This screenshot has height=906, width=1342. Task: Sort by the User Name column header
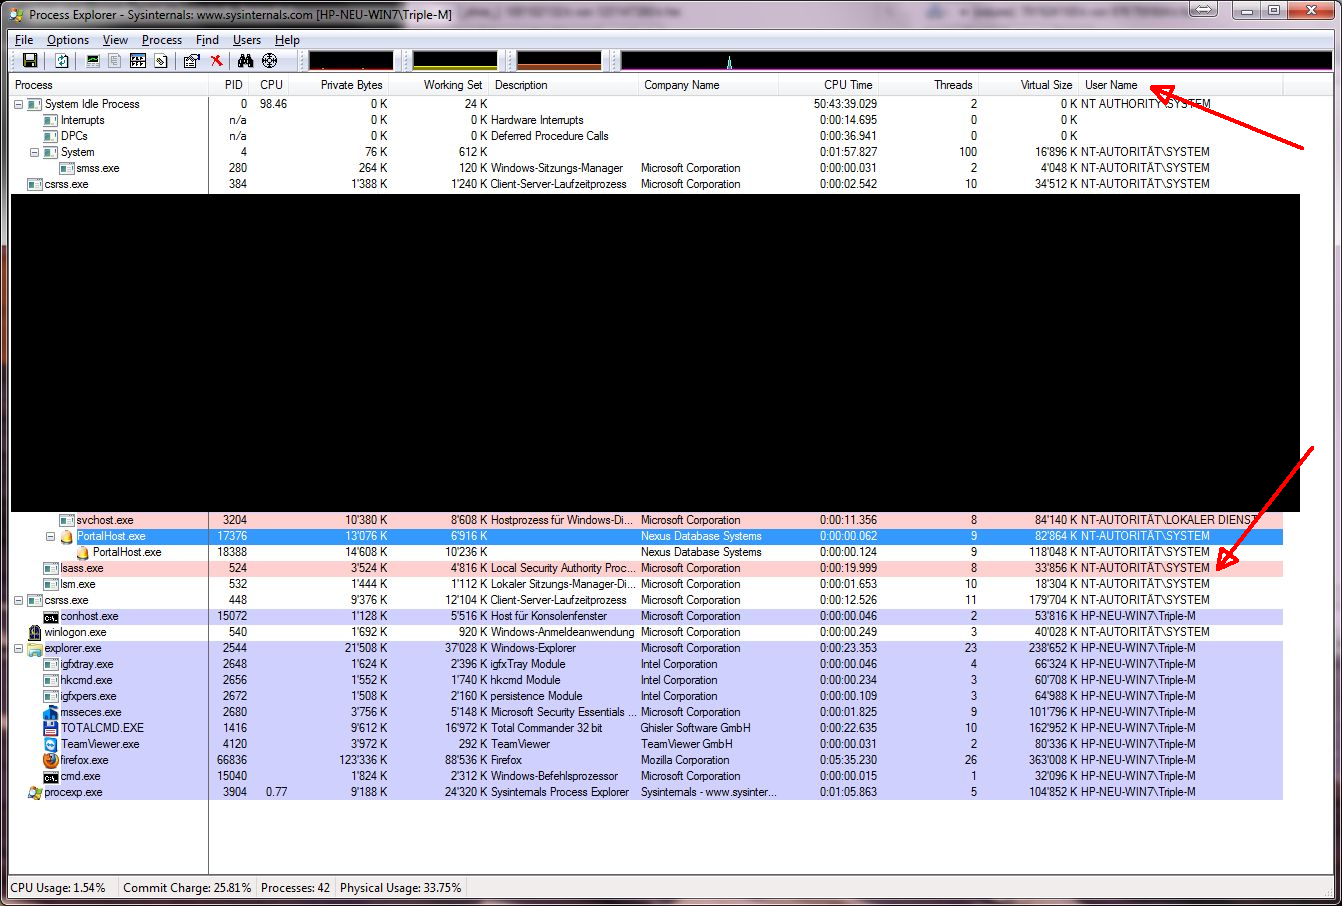(1112, 84)
